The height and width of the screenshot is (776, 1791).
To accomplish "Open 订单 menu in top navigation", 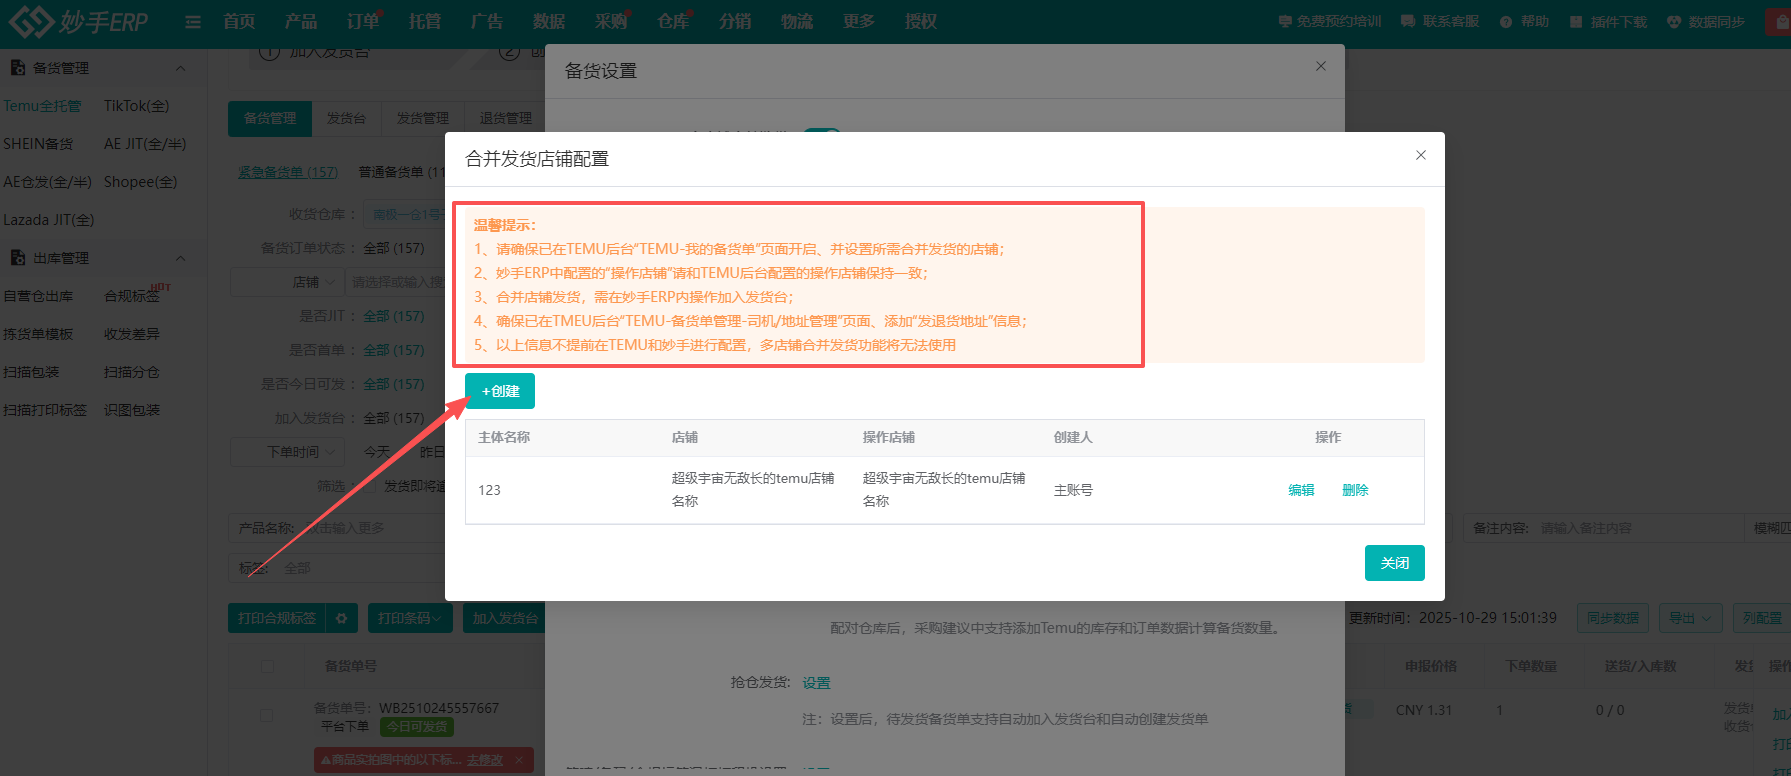I will point(363,21).
